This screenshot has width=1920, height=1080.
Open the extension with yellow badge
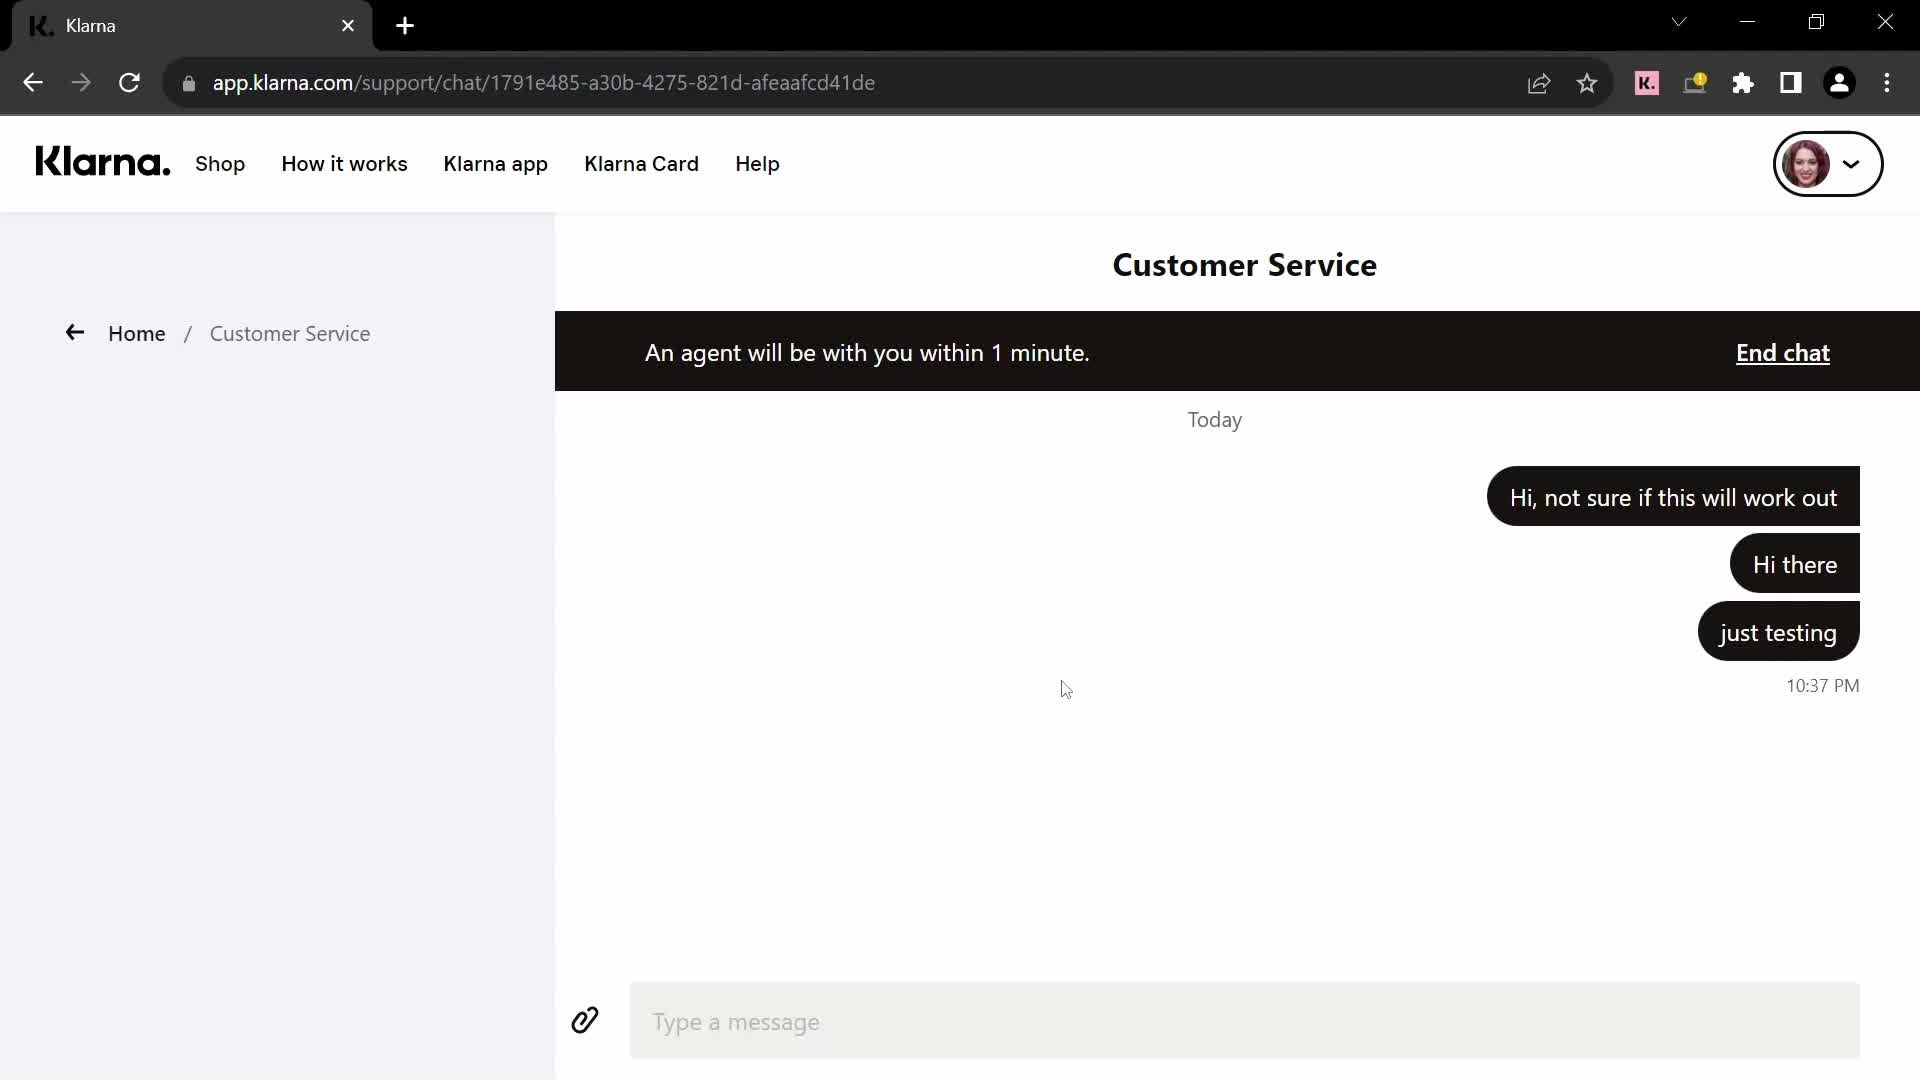click(x=1695, y=84)
